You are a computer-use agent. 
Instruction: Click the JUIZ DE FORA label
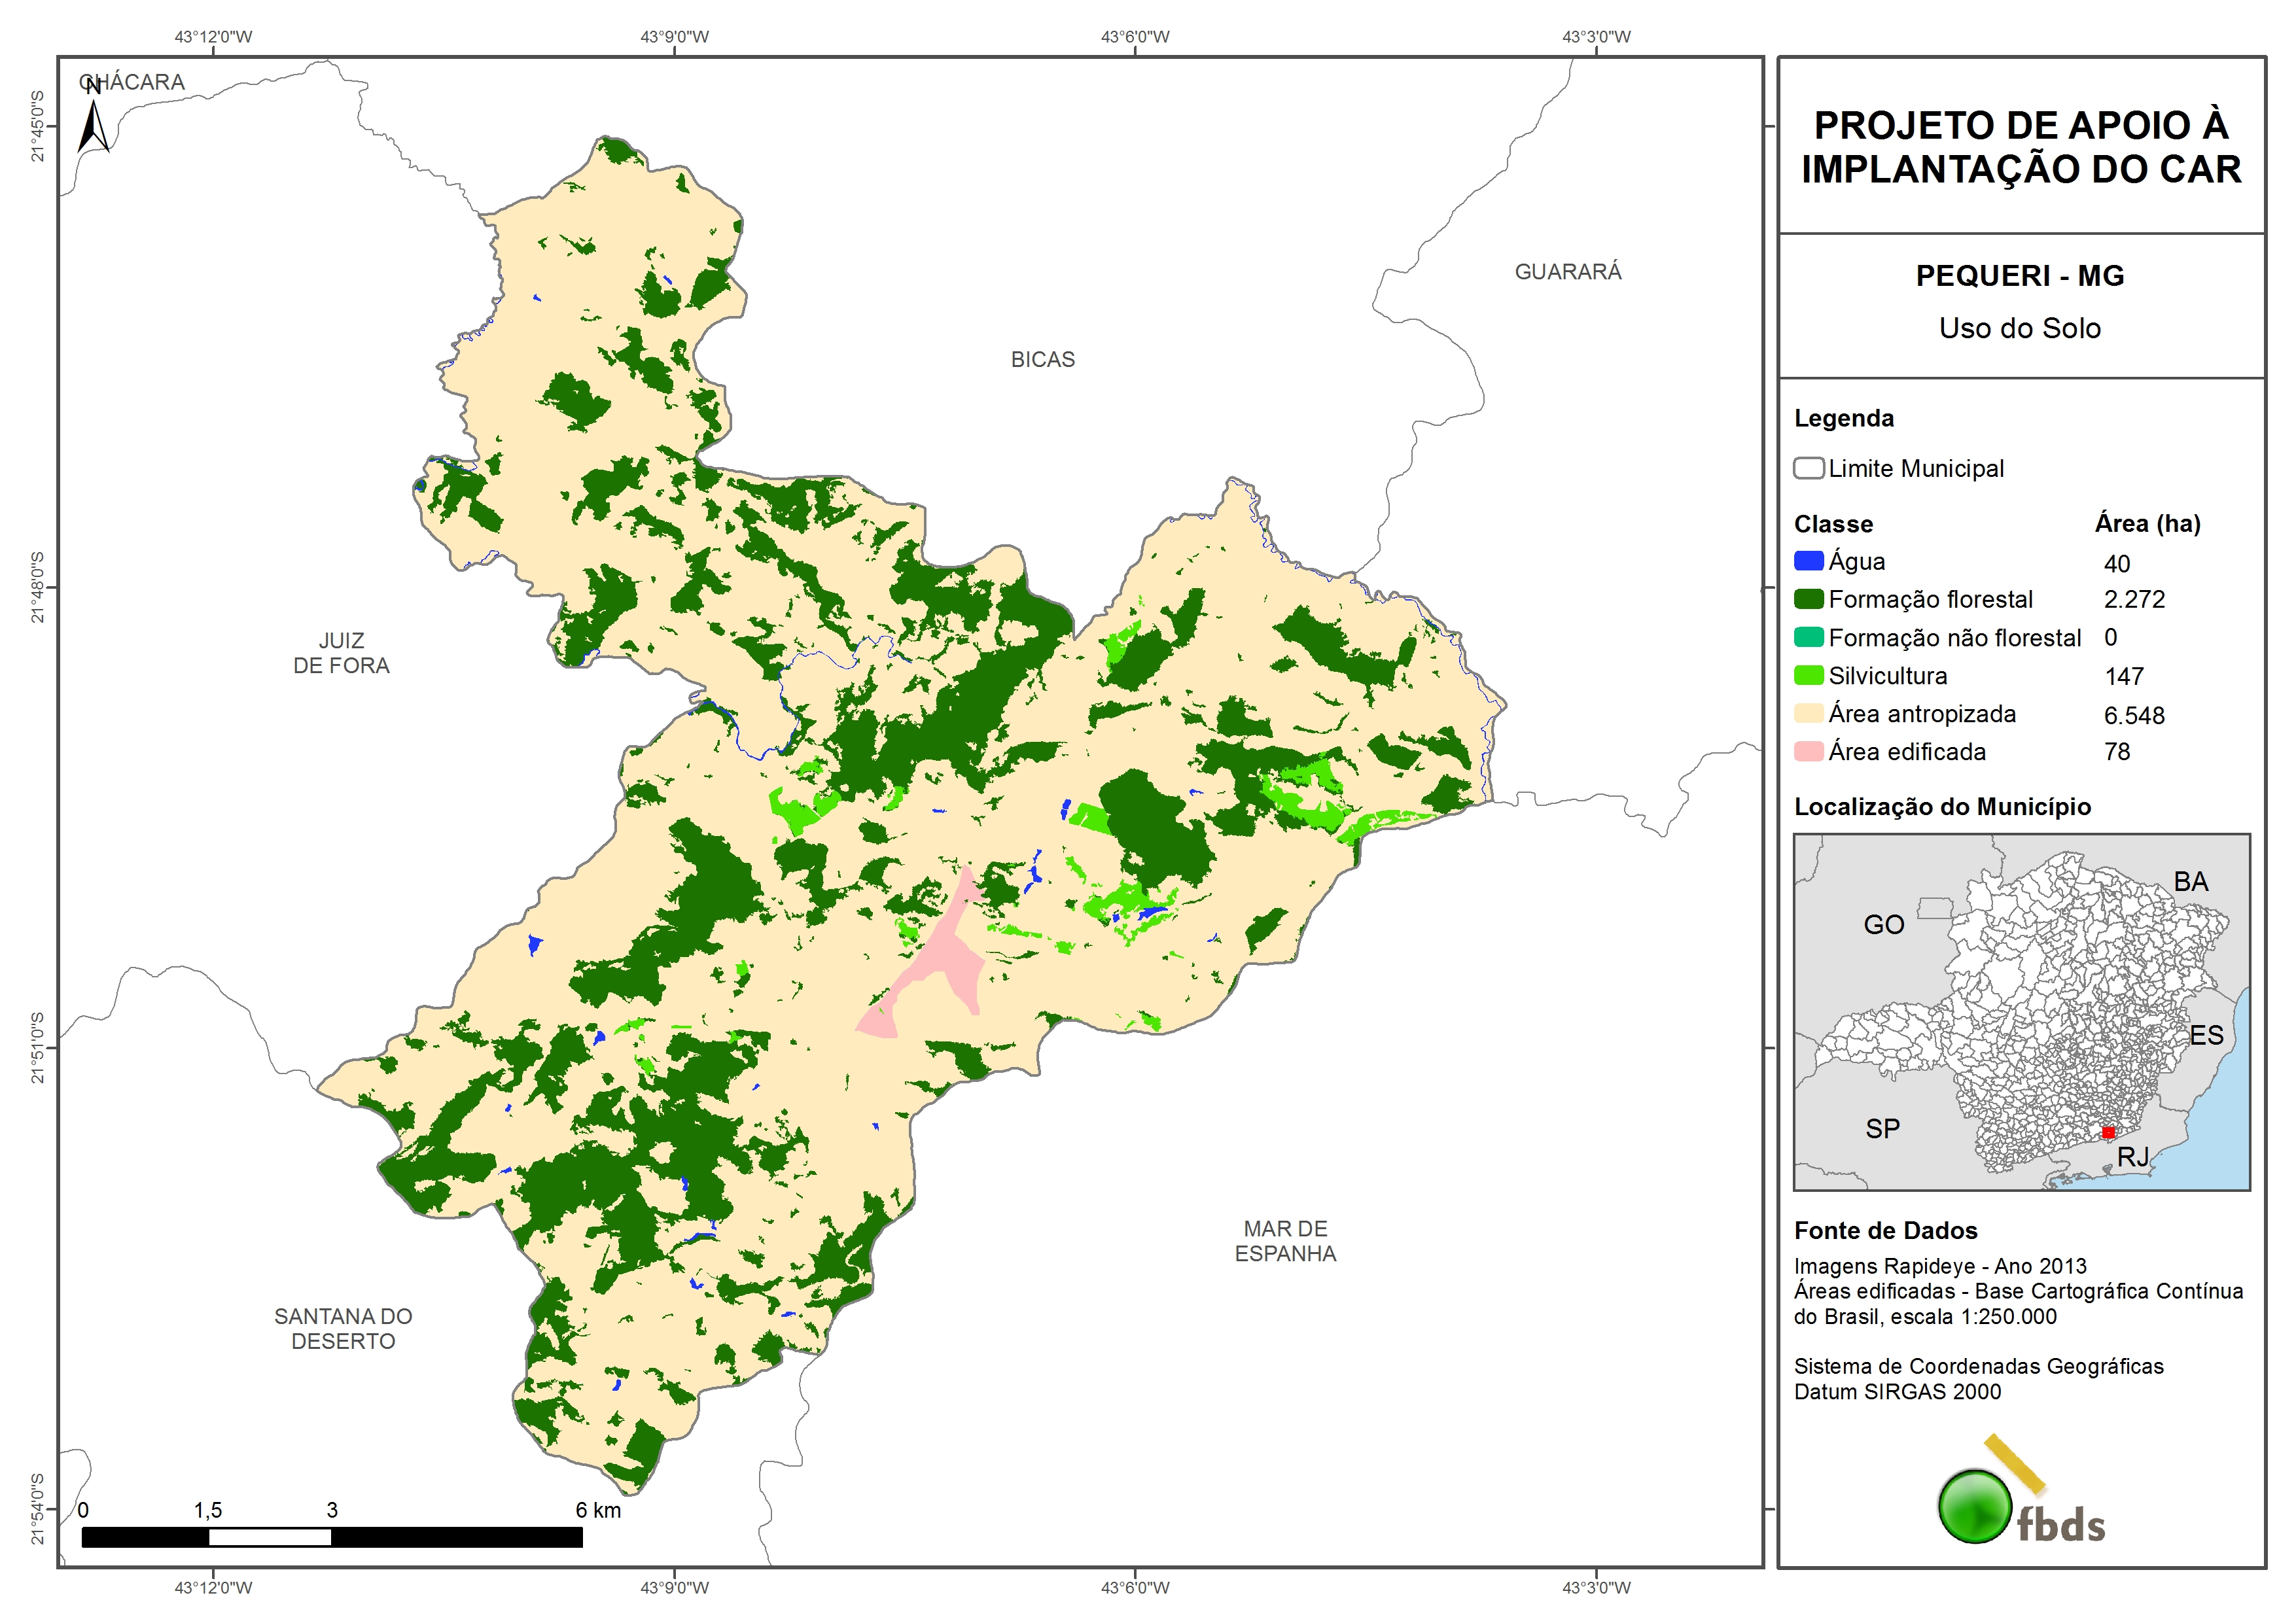click(341, 653)
